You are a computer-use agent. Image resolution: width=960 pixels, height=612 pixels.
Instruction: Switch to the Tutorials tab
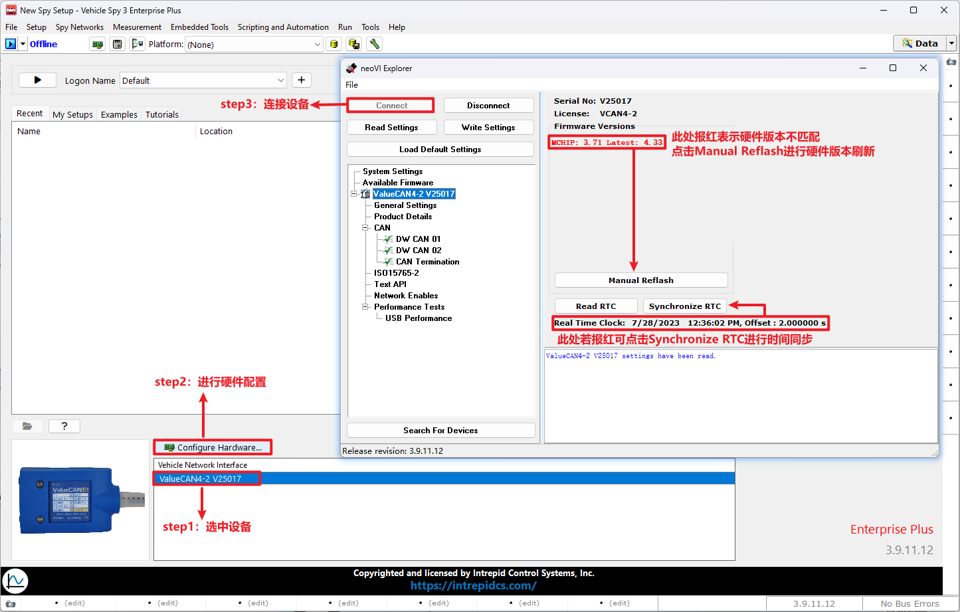(162, 114)
